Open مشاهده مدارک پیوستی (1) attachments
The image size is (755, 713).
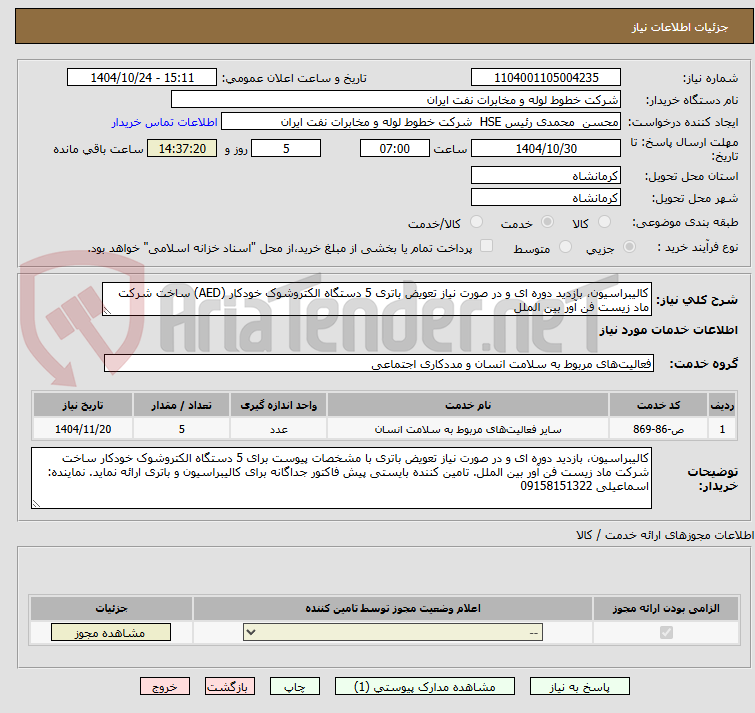point(425,687)
